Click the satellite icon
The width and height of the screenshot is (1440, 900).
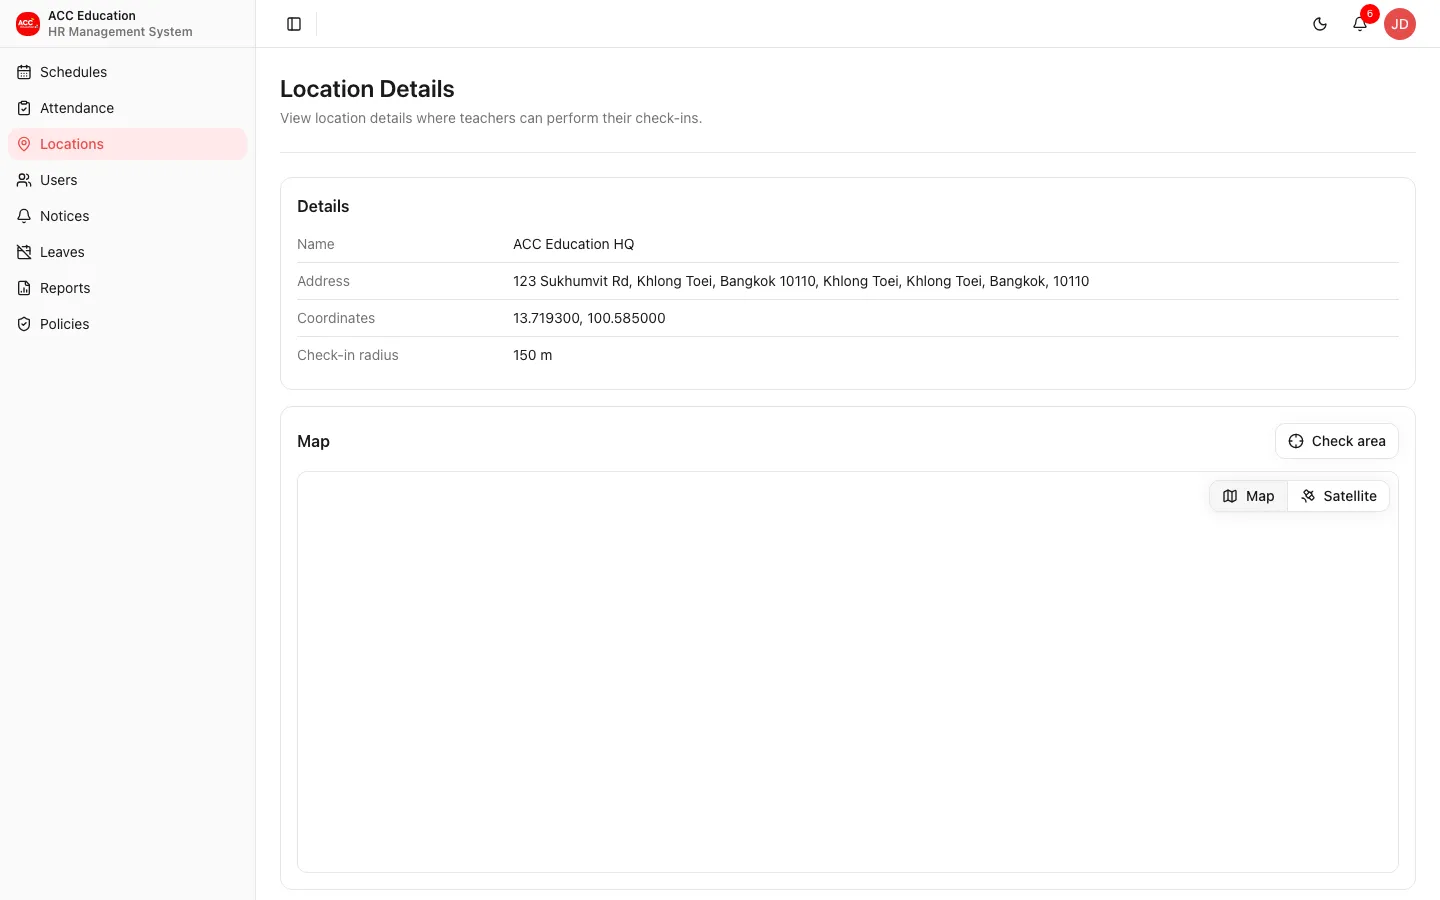(x=1308, y=496)
